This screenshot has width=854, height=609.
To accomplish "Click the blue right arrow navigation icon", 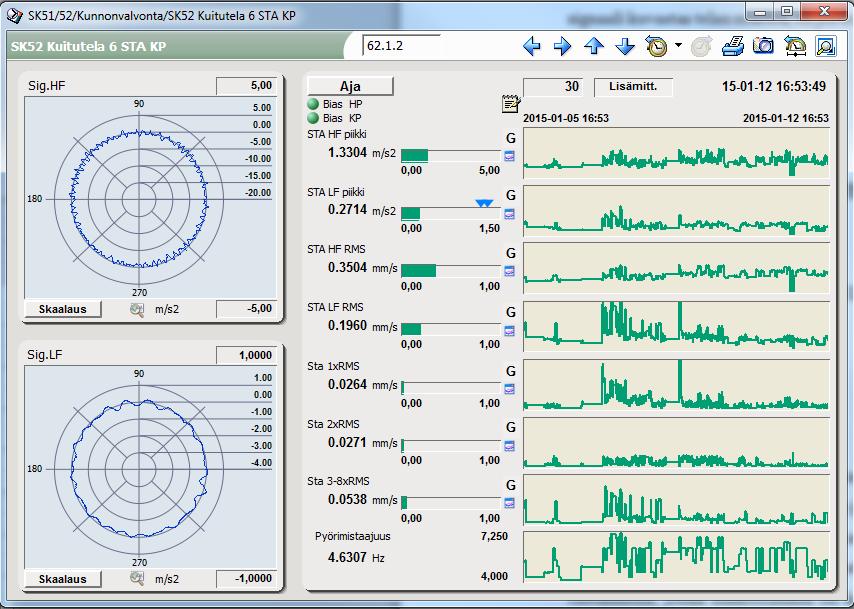I will coord(562,46).
